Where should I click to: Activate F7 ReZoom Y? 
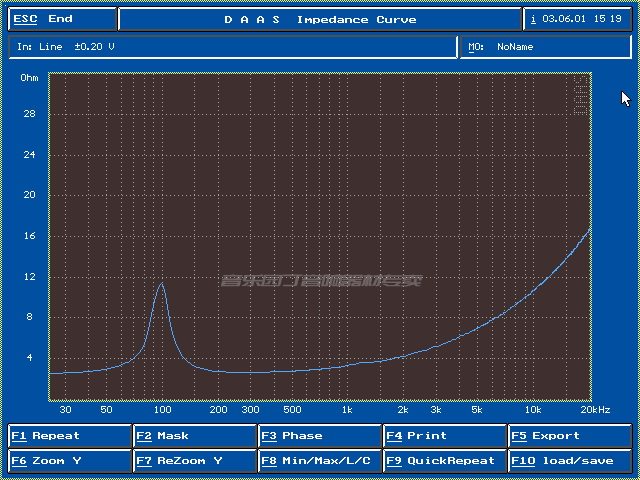(195, 461)
